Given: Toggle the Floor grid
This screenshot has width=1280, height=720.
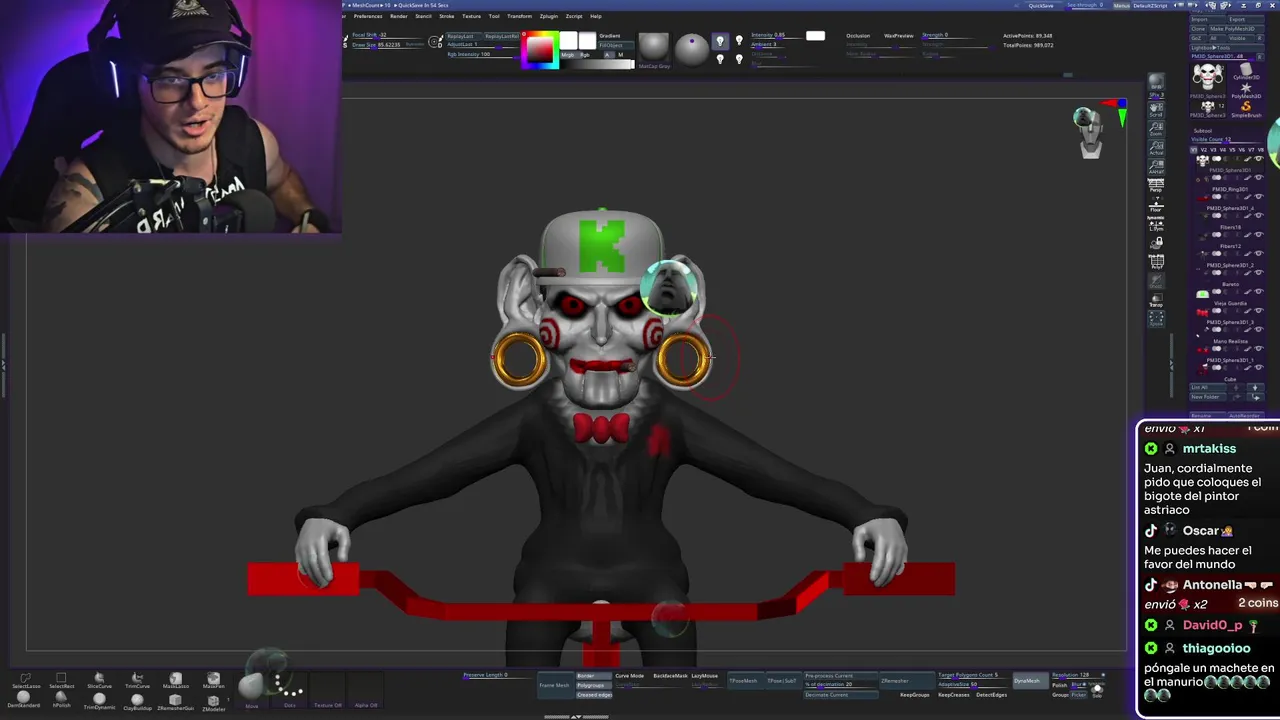Looking at the screenshot, I should pos(1156,204).
